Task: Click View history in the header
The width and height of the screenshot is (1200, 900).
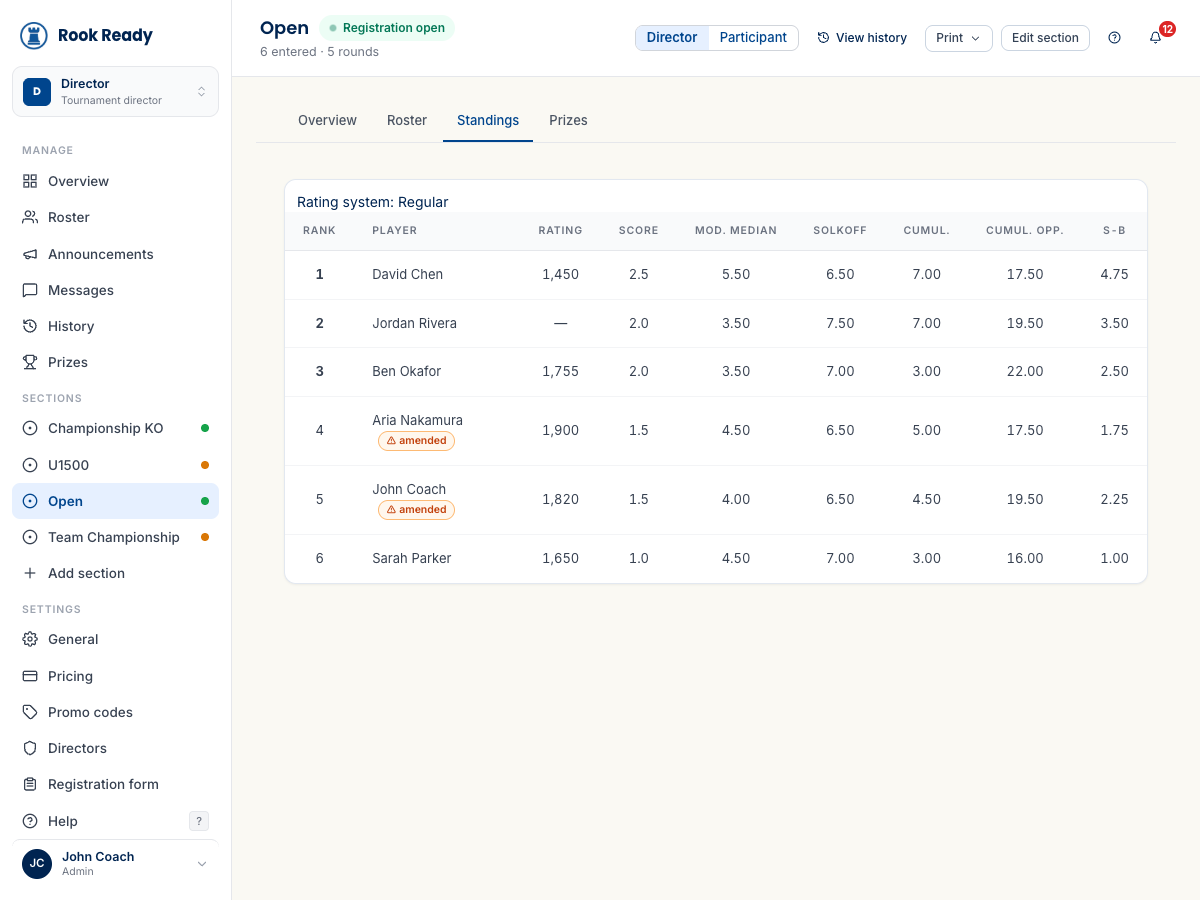Action: [862, 38]
